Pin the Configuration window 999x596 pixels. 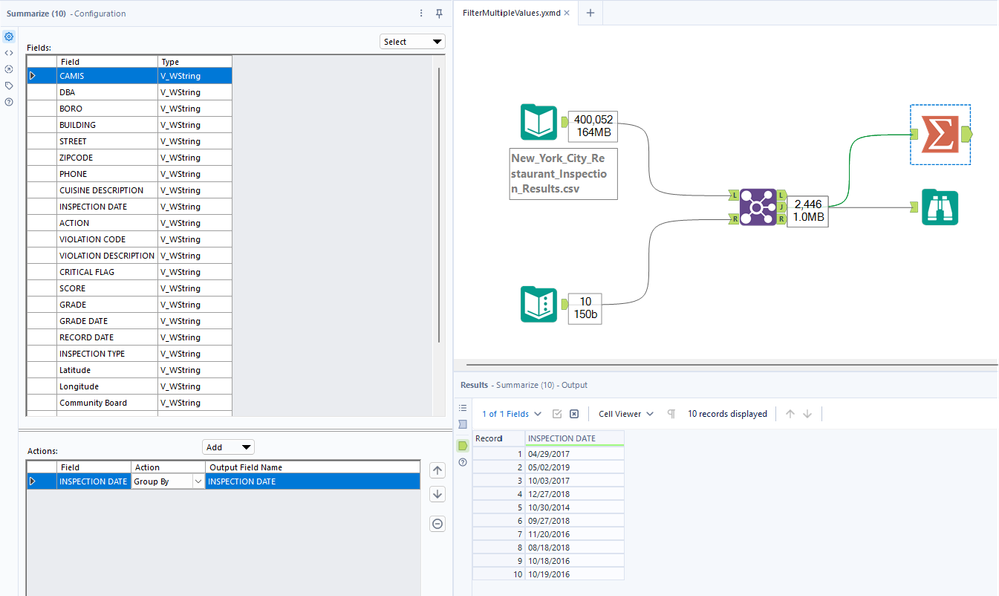(x=438, y=13)
